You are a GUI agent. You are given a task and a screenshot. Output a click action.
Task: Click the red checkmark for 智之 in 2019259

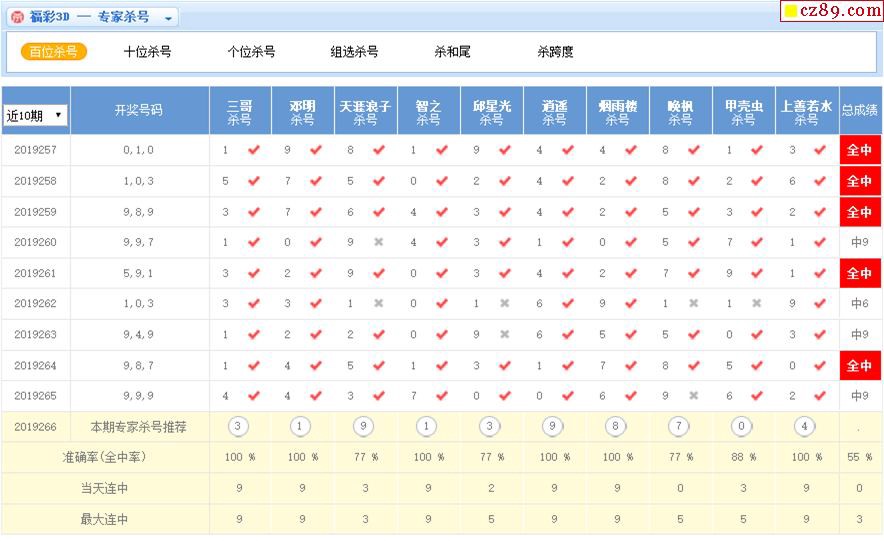(x=442, y=211)
